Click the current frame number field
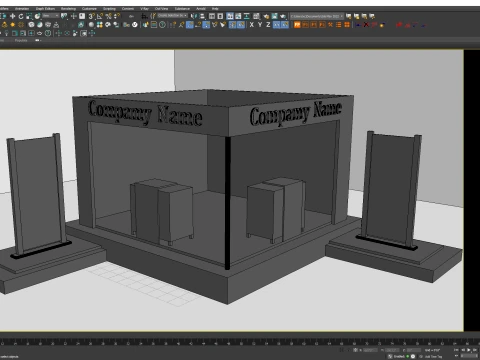 469,356
